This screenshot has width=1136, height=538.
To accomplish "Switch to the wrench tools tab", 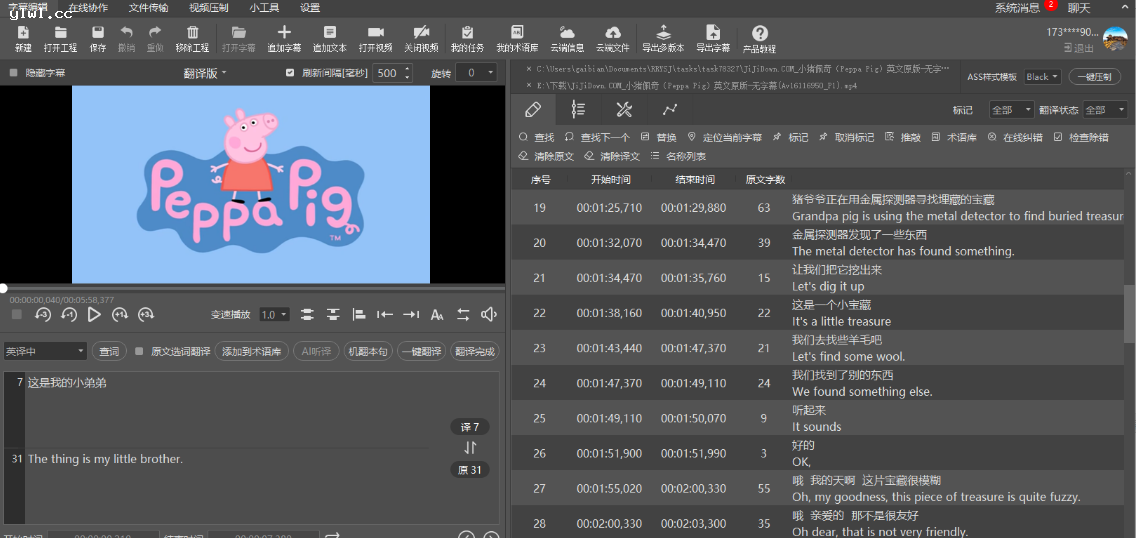I will tap(624, 109).
